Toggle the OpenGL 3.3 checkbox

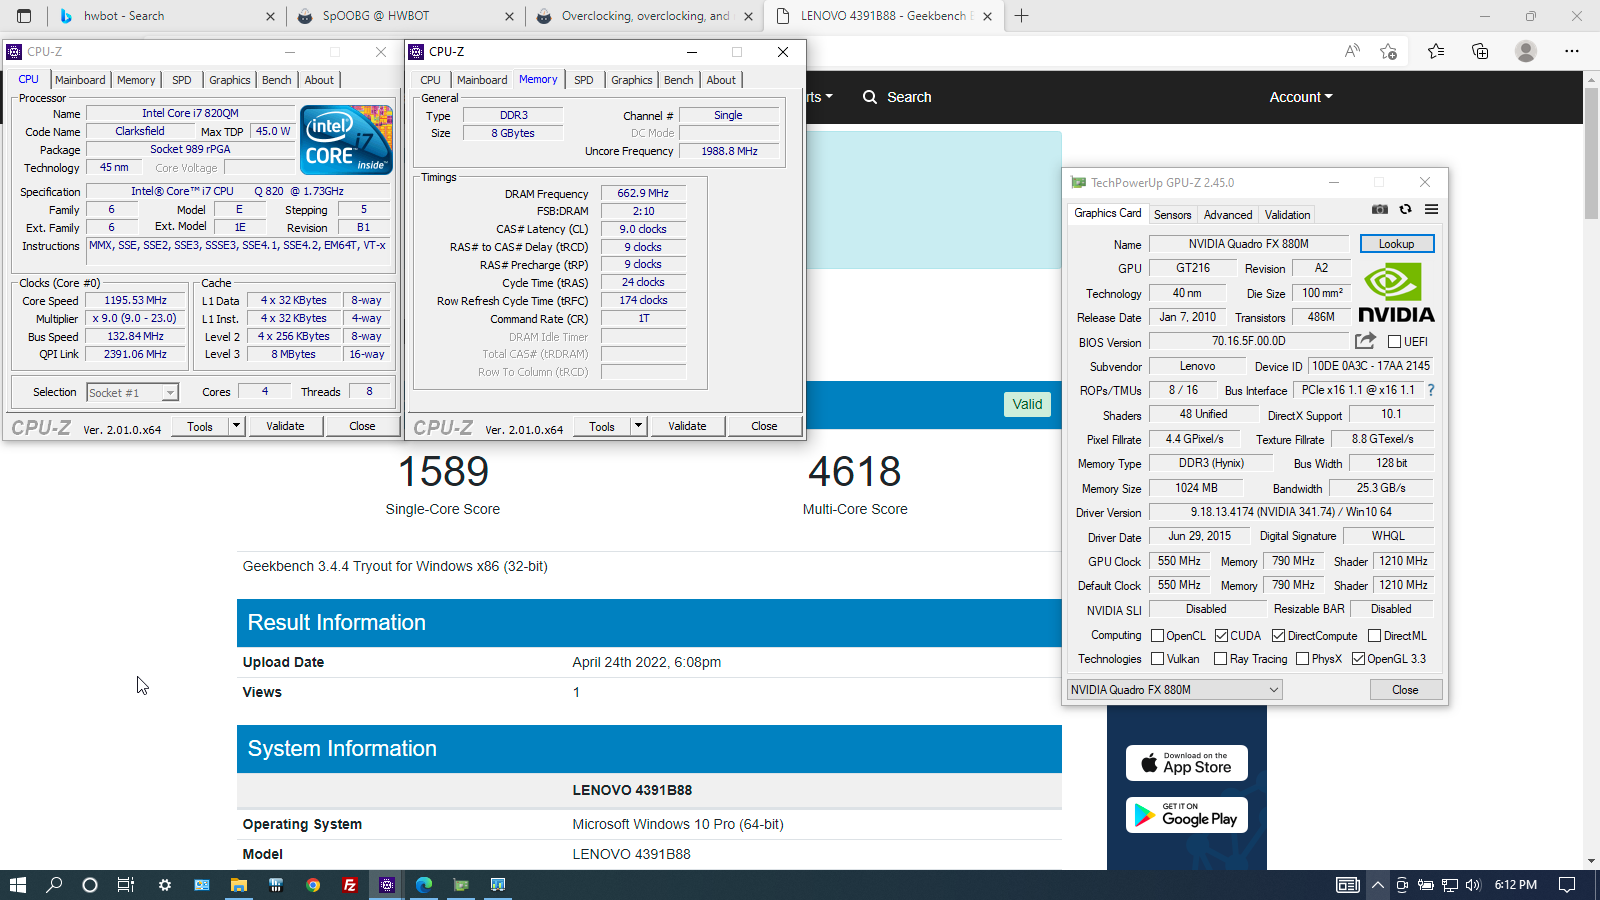(x=1358, y=659)
